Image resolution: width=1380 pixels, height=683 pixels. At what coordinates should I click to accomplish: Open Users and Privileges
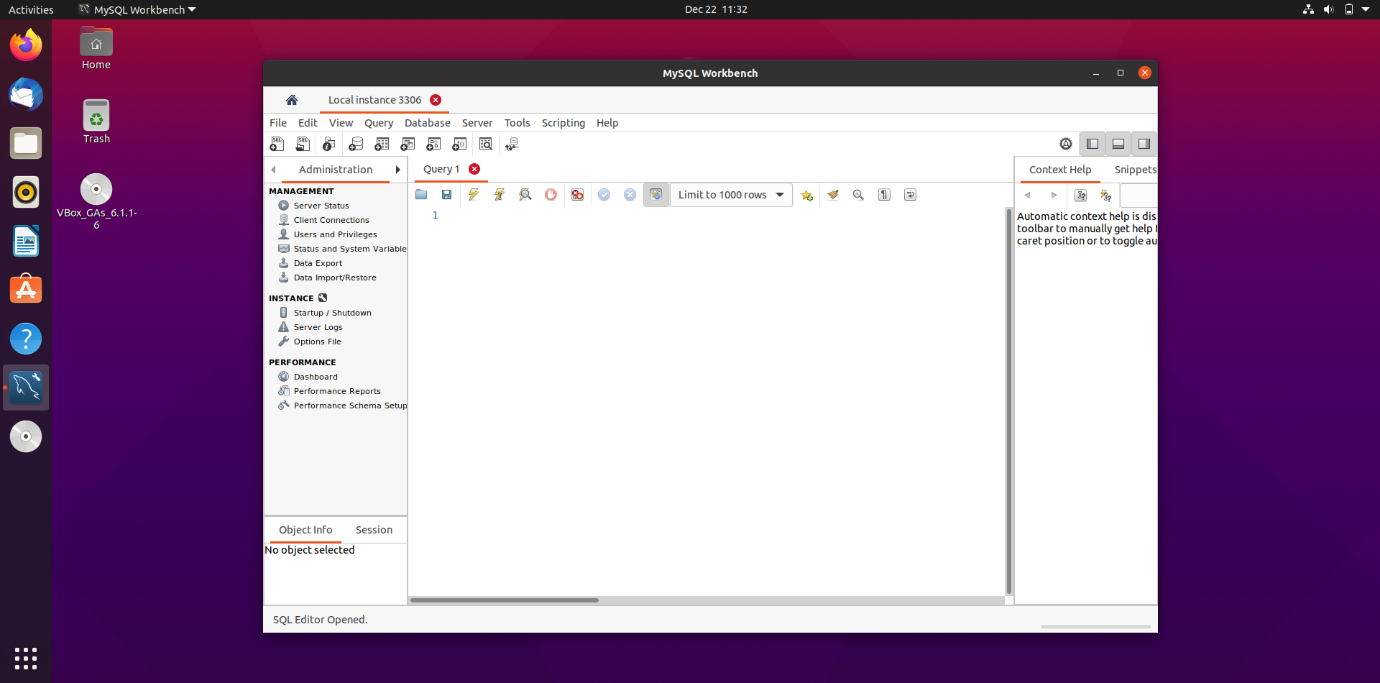(335, 235)
